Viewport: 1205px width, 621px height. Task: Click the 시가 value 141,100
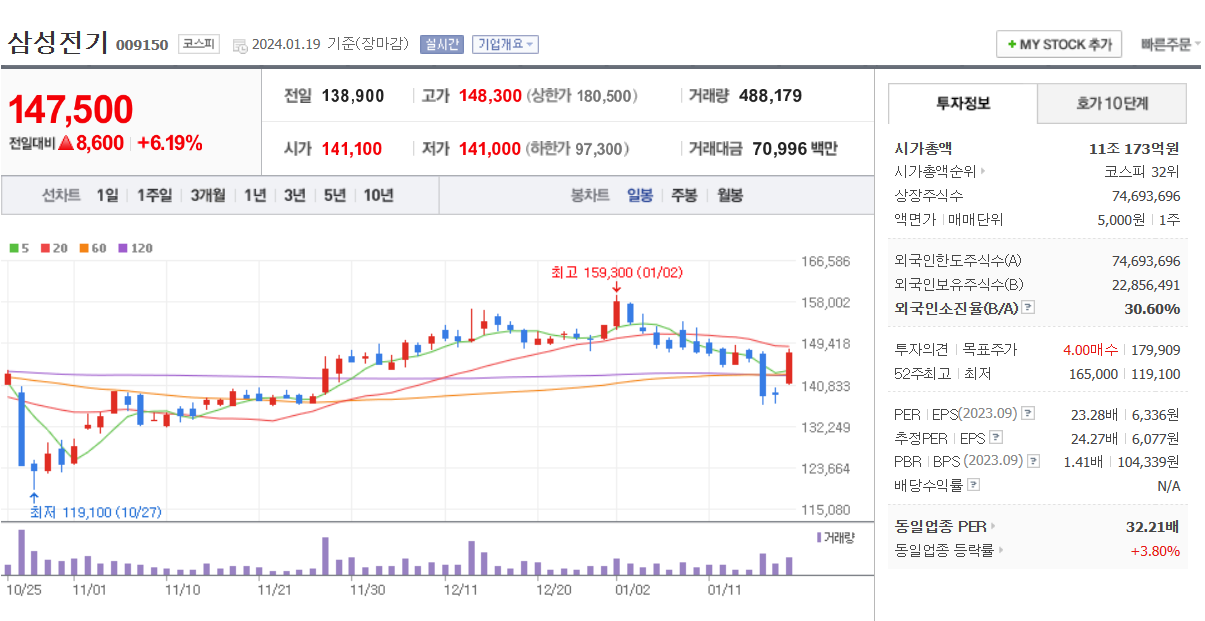(x=352, y=149)
